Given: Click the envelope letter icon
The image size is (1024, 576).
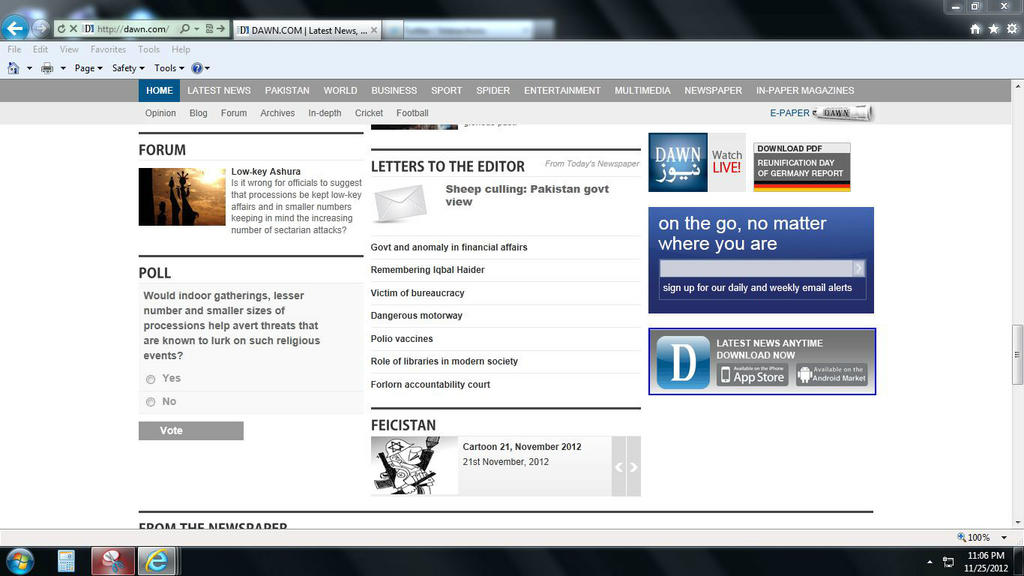Looking at the screenshot, I should [400, 203].
